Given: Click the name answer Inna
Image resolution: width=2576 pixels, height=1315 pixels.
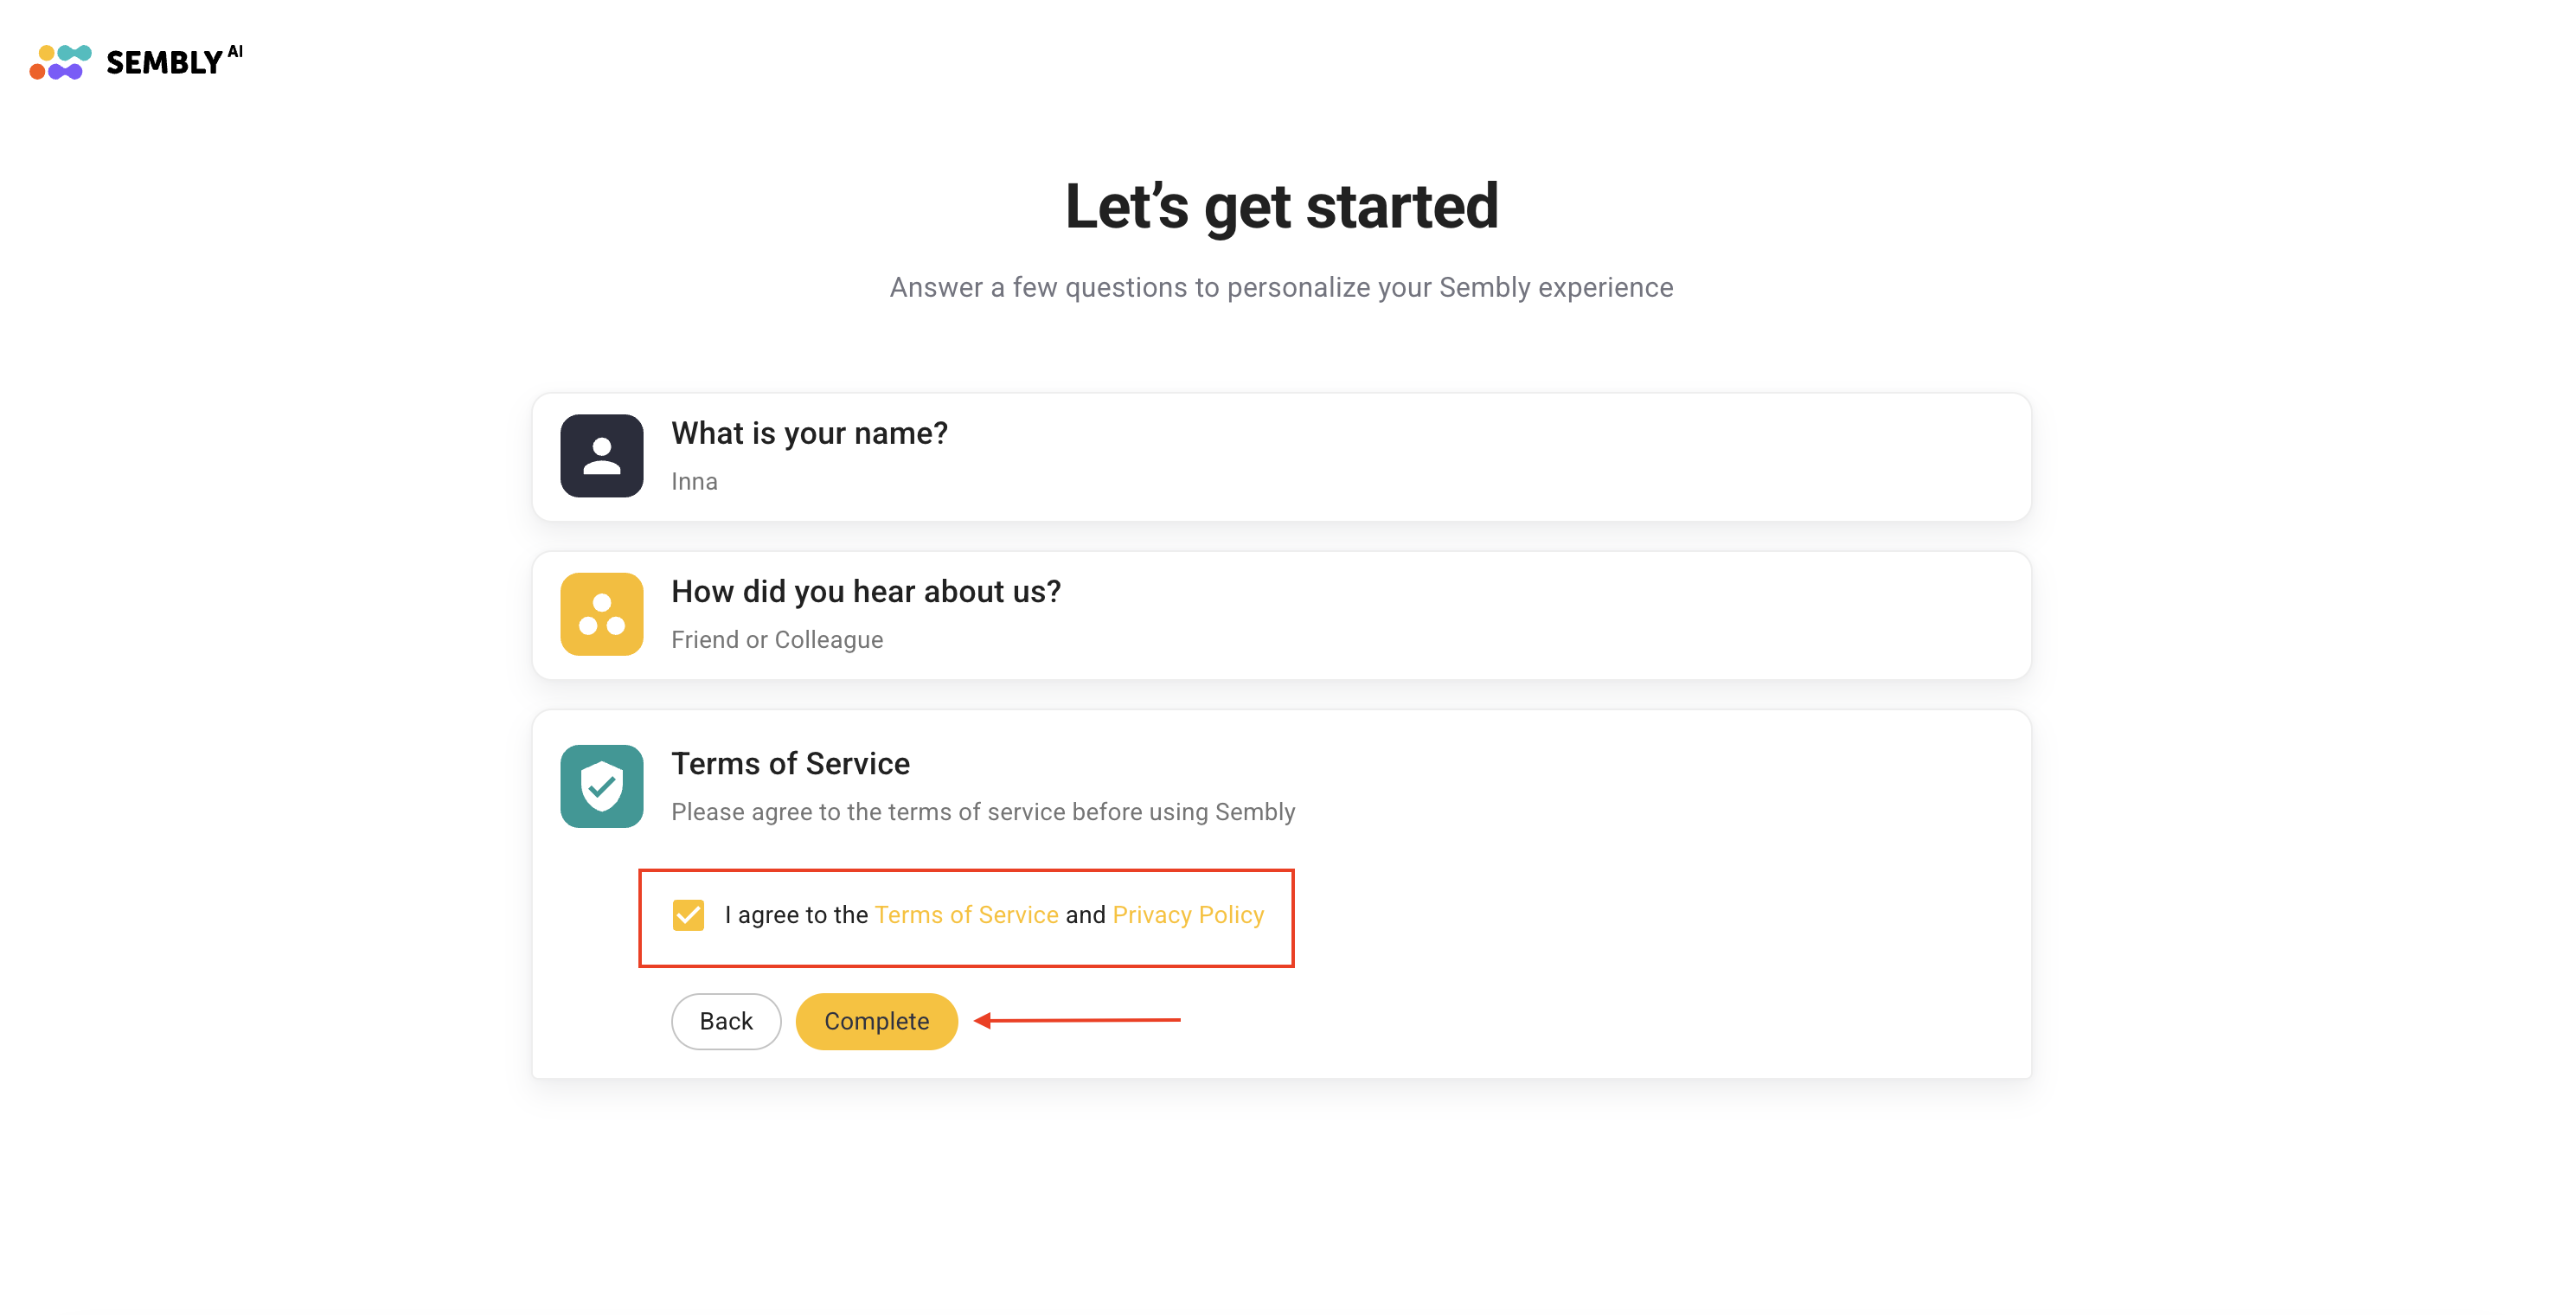Looking at the screenshot, I should 694,482.
